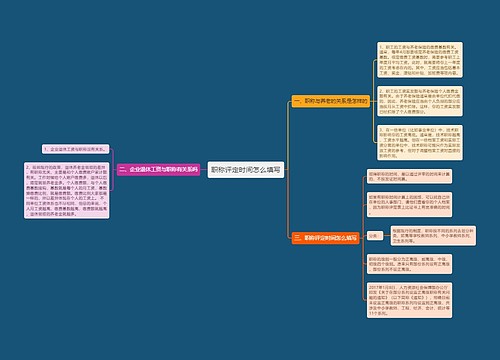Screen dimensions: 500x360
Task: Click orange bracket connector beside branch 一 notes
Action: (x=374, y=101)
